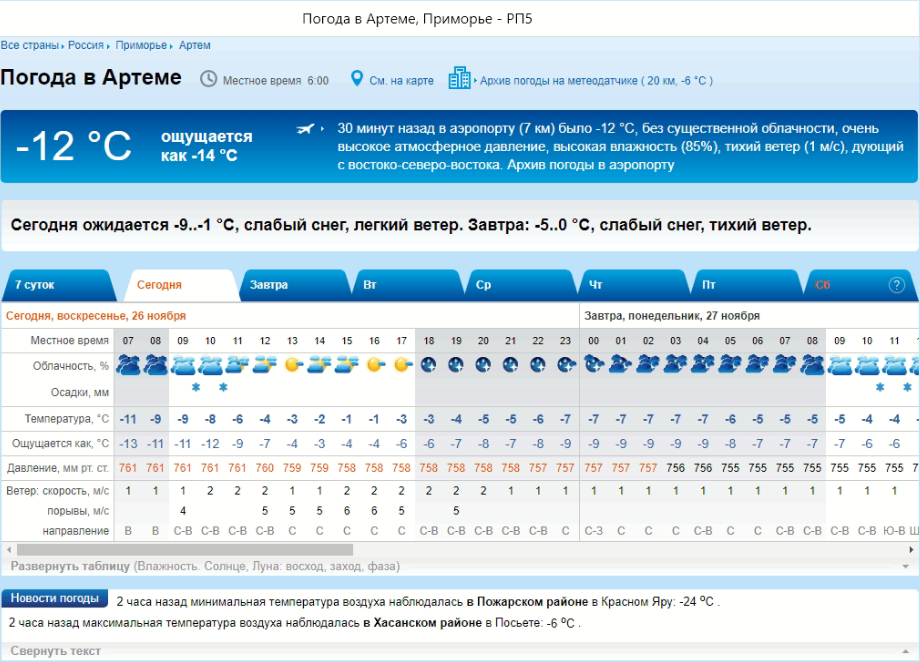The width and height of the screenshot is (920, 662).
Task: Click the text ощущается как -14 °C
Action: (x=207, y=146)
